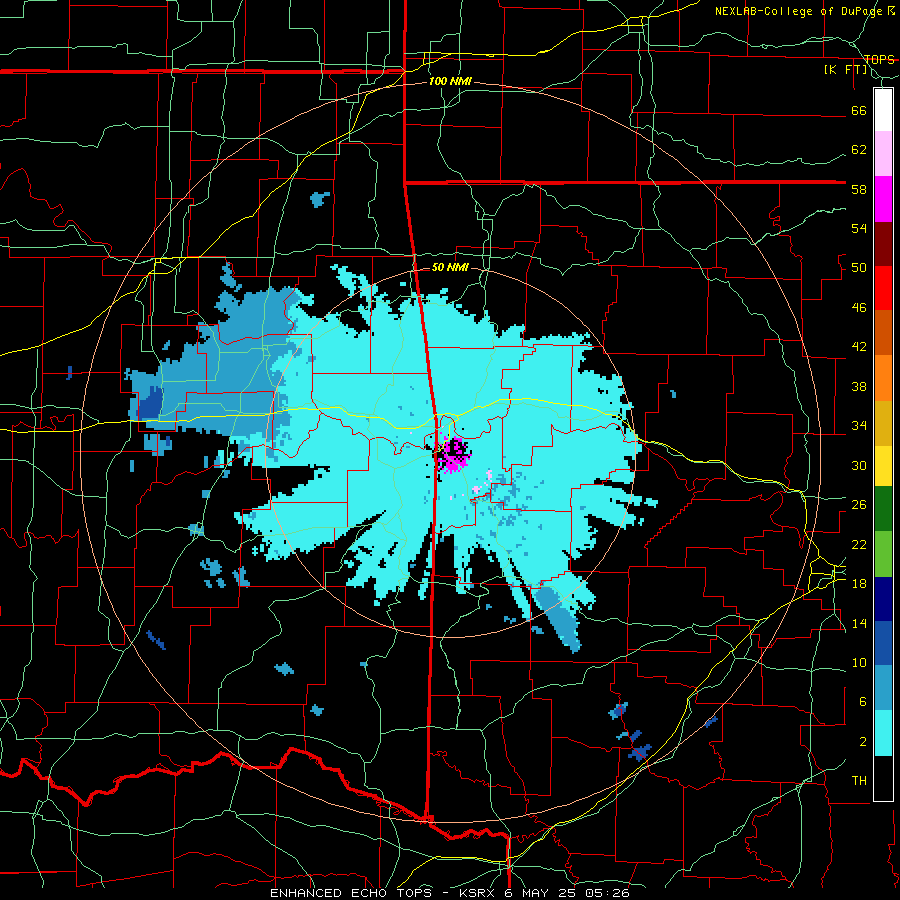Click the '[K FT]' units label
The height and width of the screenshot is (900, 900).
pos(846,70)
